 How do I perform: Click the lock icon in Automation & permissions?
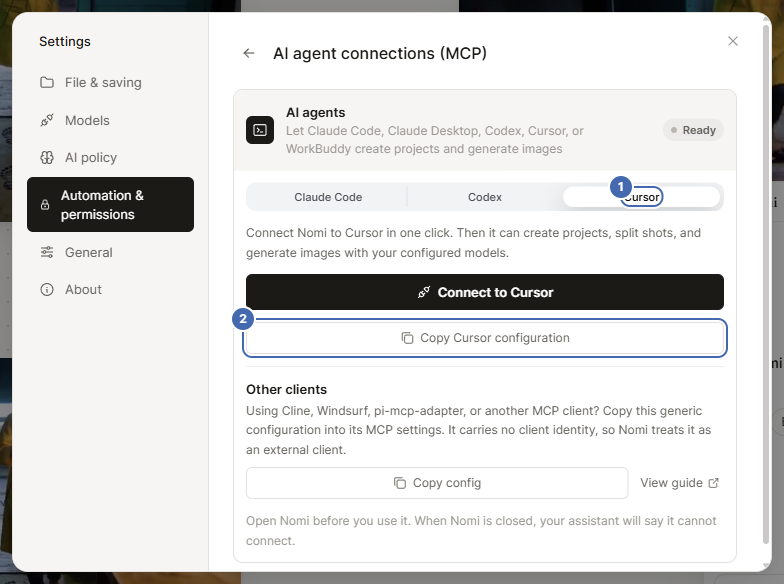point(45,204)
